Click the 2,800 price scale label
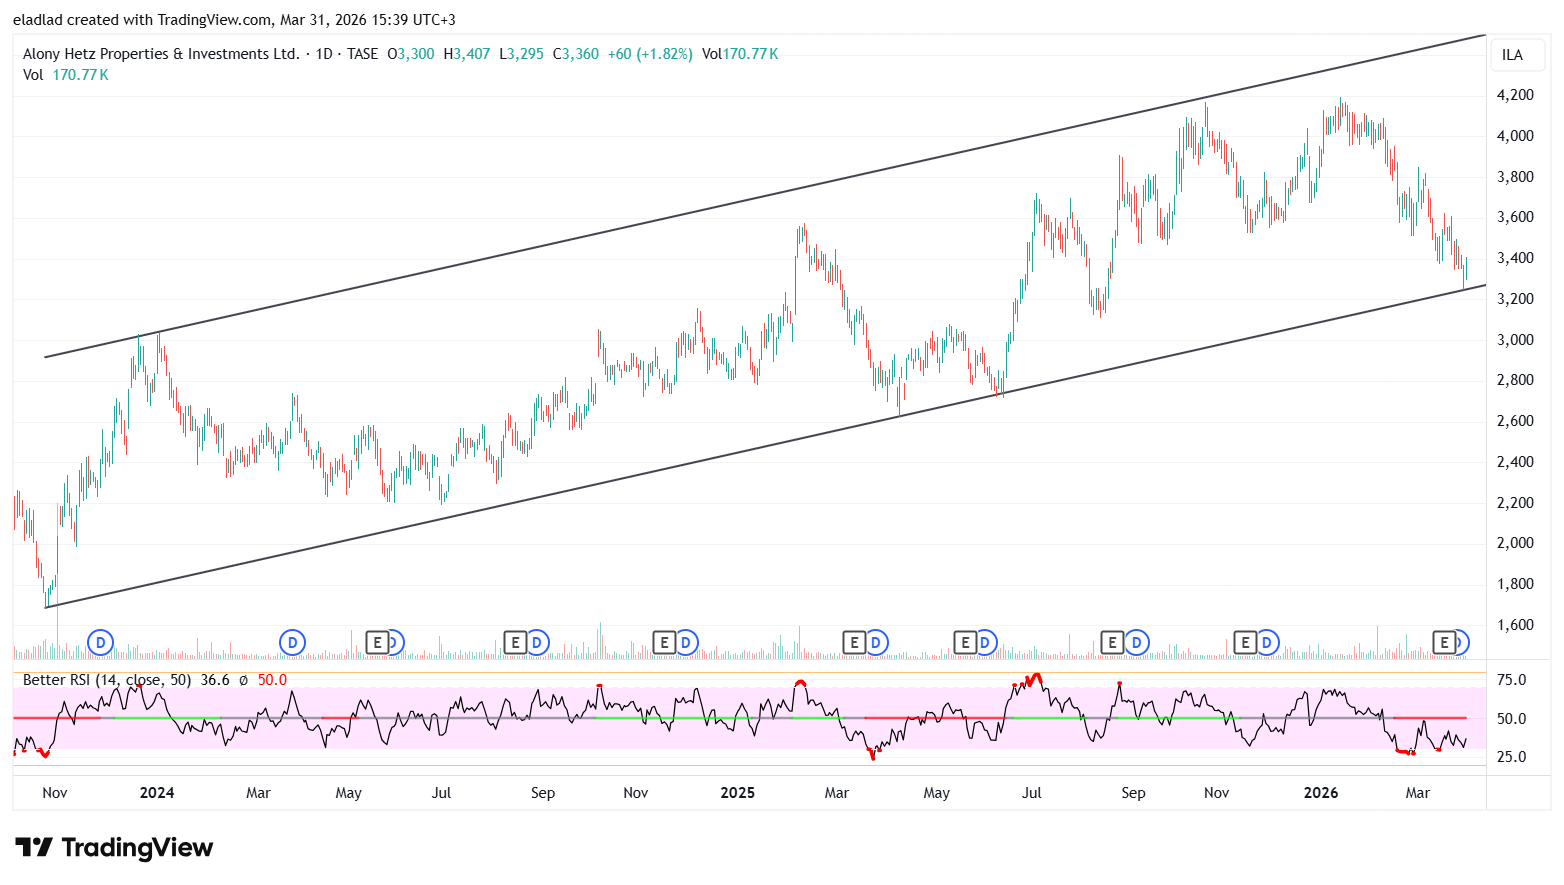The image size is (1564, 885). [x=1515, y=380]
